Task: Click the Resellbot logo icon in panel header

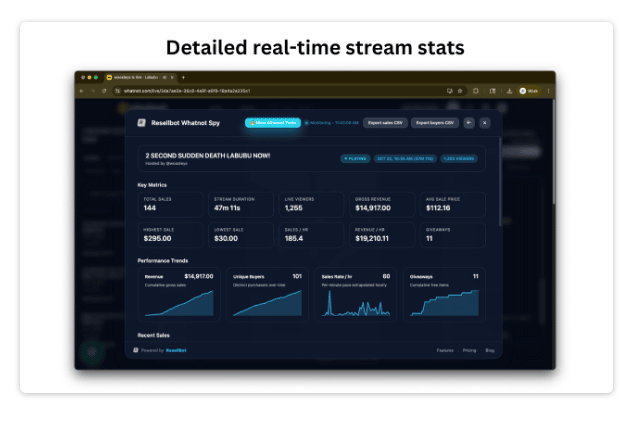Action: tap(142, 123)
